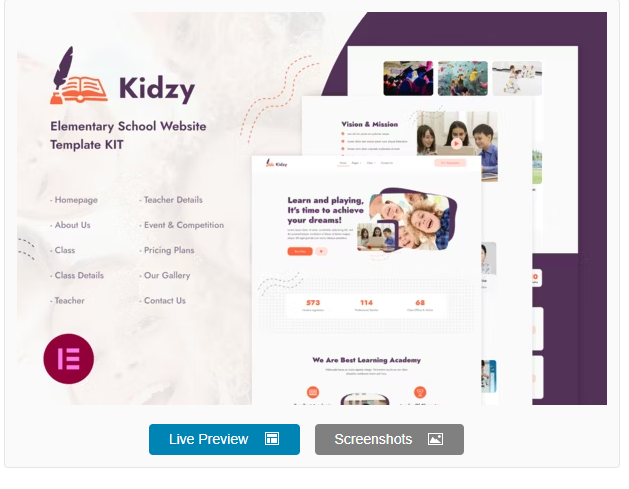Click the Elementor logo badge
The height and width of the screenshot is (489, 629).
click(69, 359)
